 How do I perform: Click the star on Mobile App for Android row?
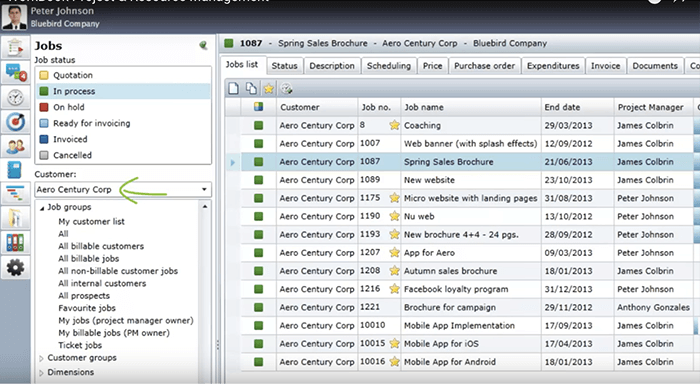tap(394, 362)
